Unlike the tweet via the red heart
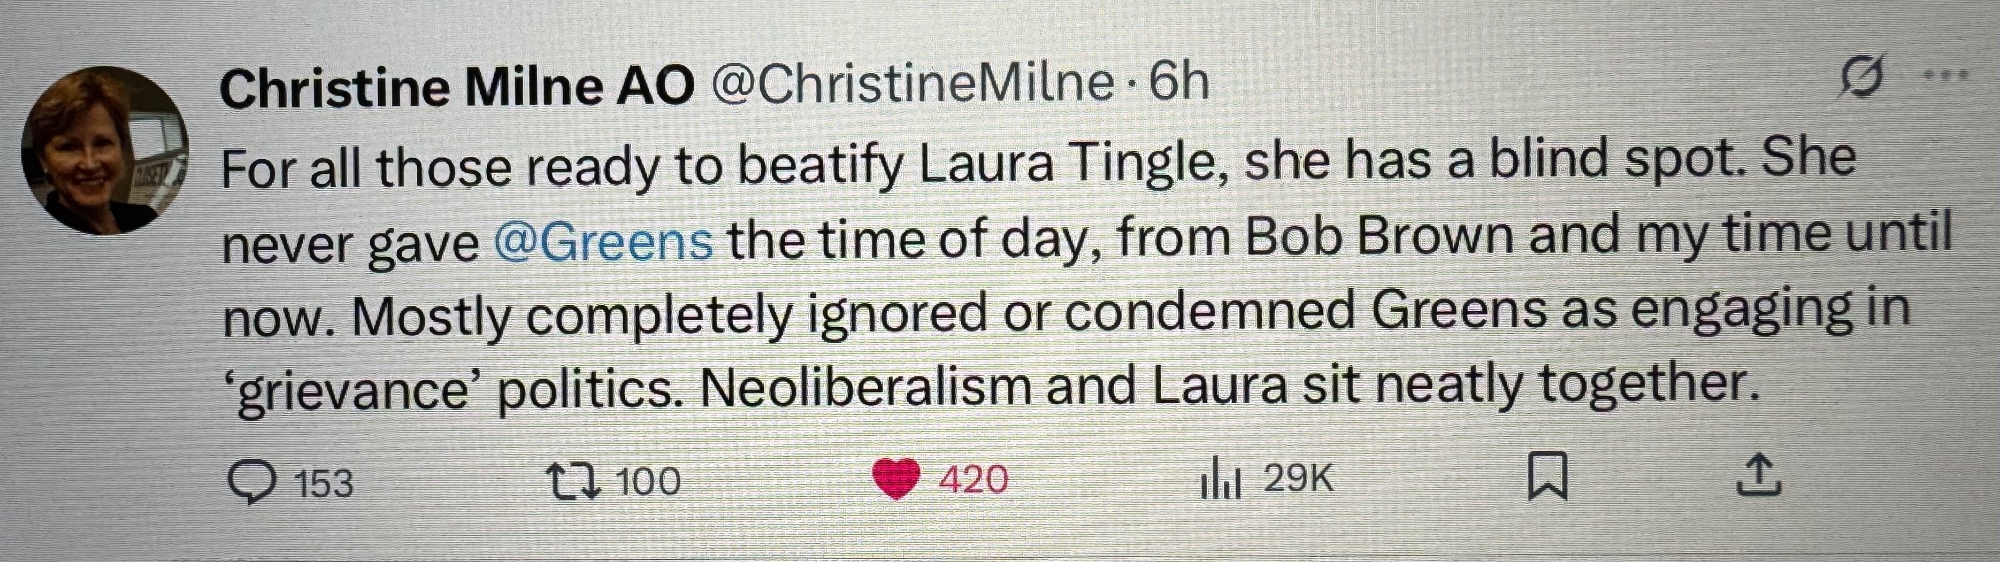This screenshot has width=2000, height=562. pos(895,479)
